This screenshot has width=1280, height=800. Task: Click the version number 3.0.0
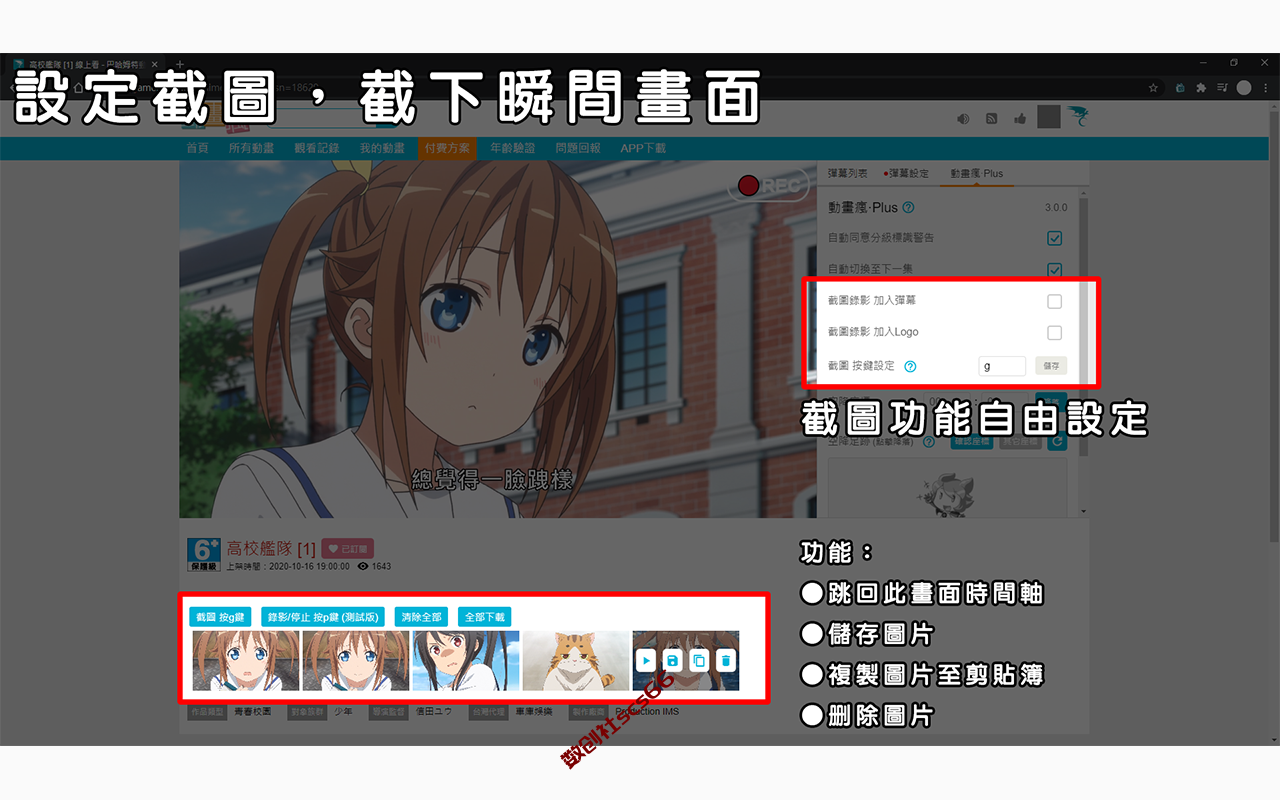point(1056,208)
